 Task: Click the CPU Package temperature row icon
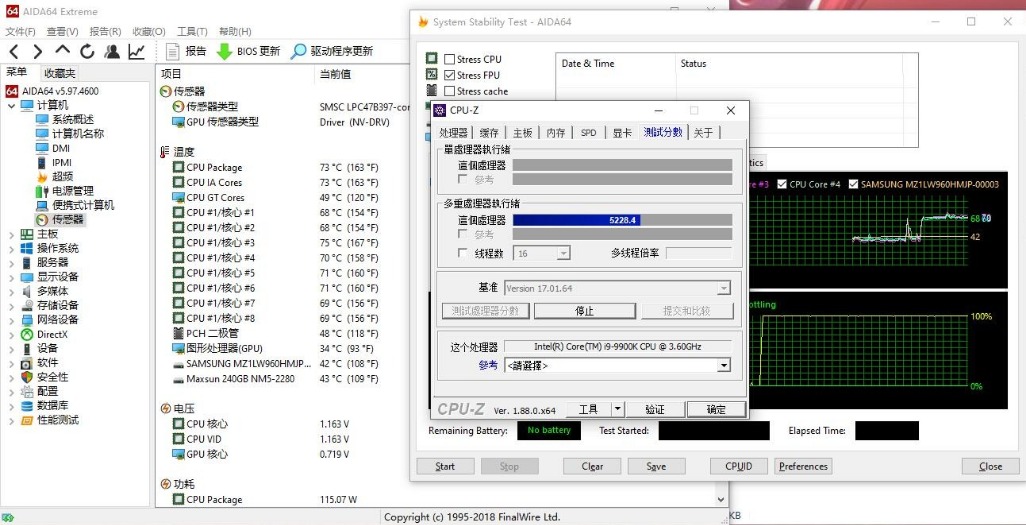178,167
